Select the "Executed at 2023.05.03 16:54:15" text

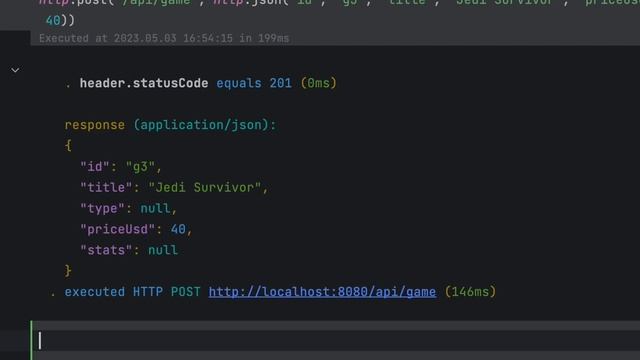(136, 38)
